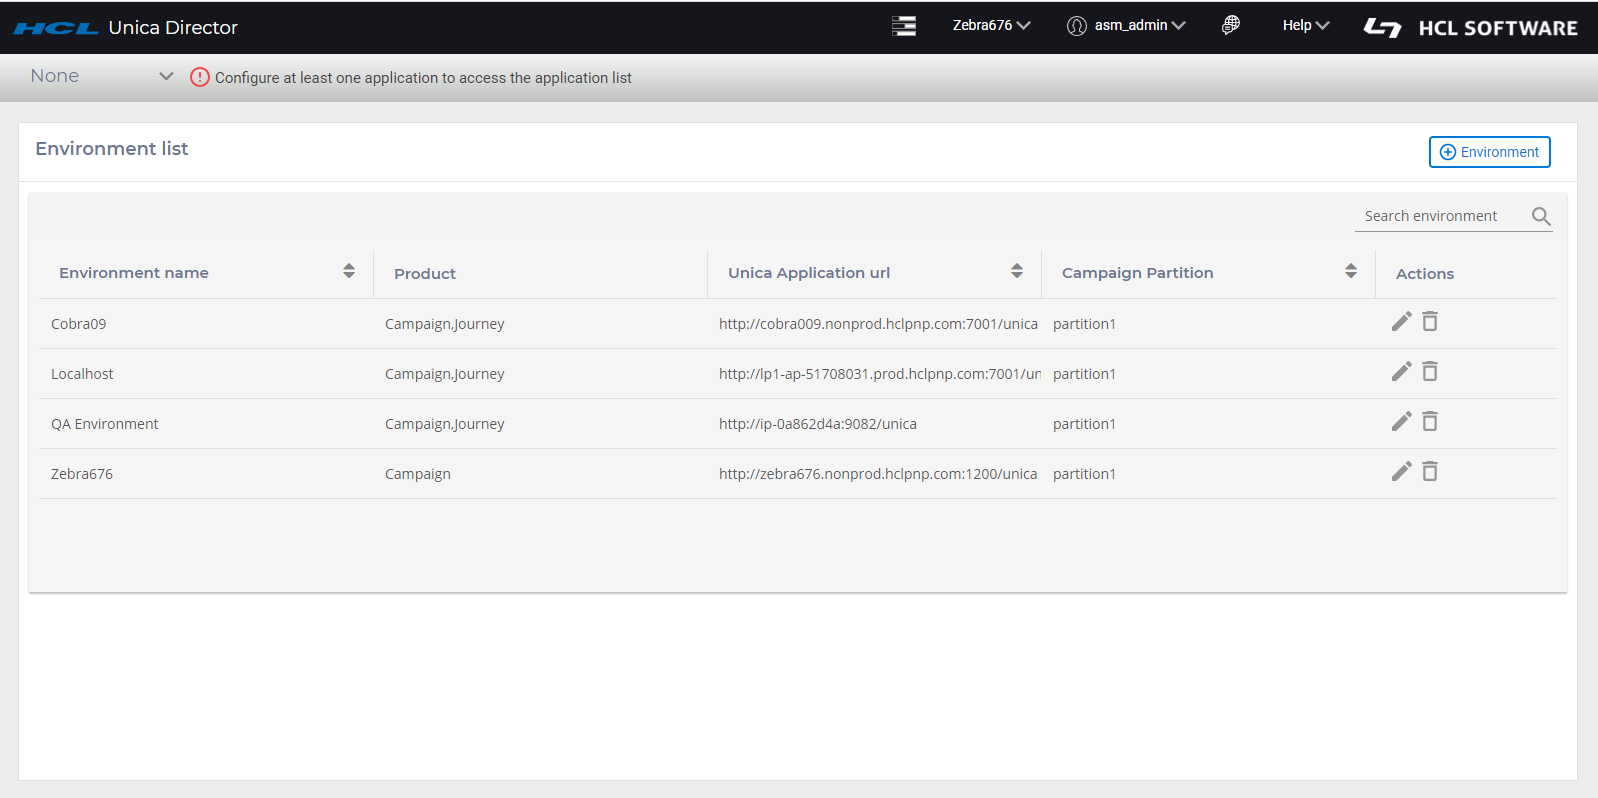Open the server list icon in header

point(904,26)
